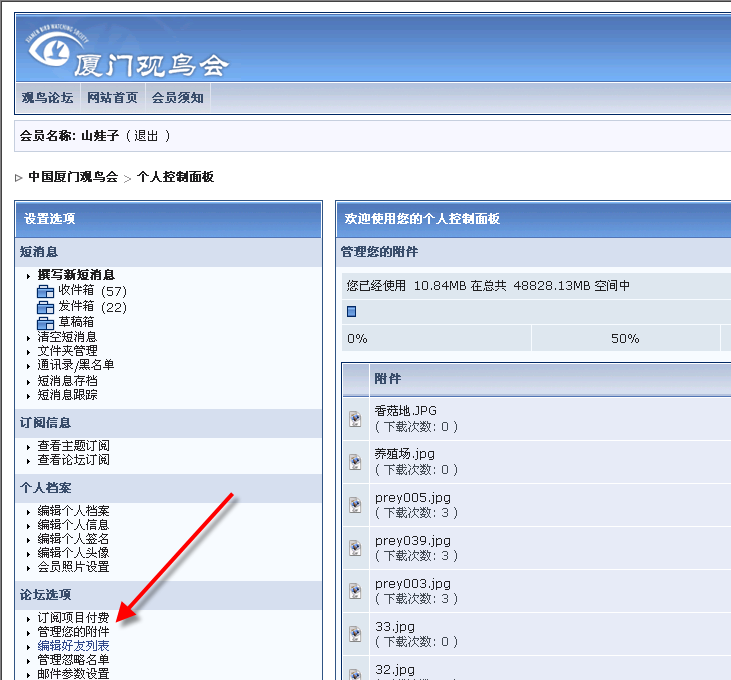This screenshot has height=680, width=731.
Task: Click the breadcrumb triangle before 中国厦门观鸟会
Action: (x=19, y=178)
